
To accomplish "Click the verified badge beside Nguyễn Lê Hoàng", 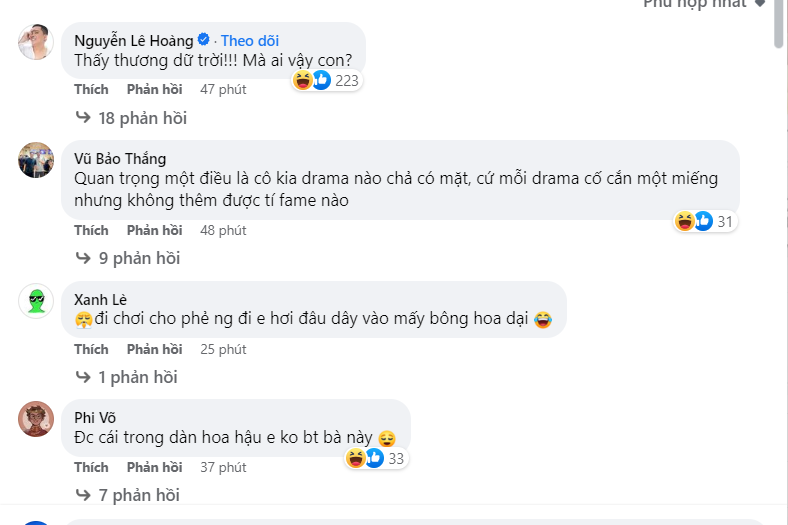I will click(x=203, y=40).
